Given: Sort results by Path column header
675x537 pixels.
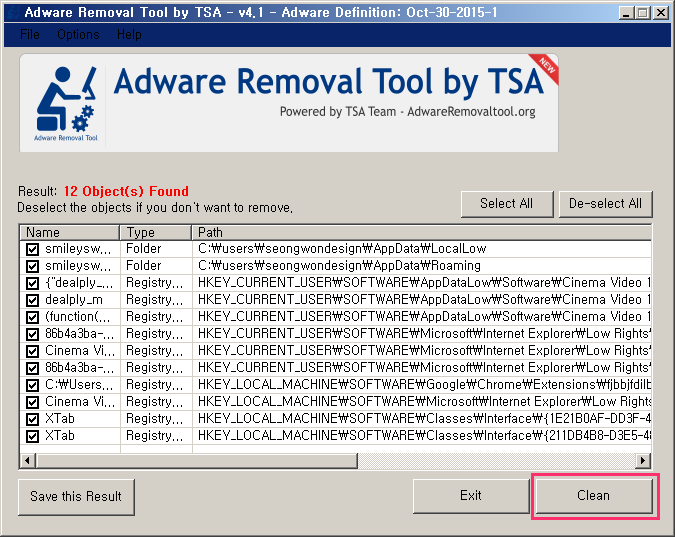Looking at the screenshot, I should pos(422,233).
